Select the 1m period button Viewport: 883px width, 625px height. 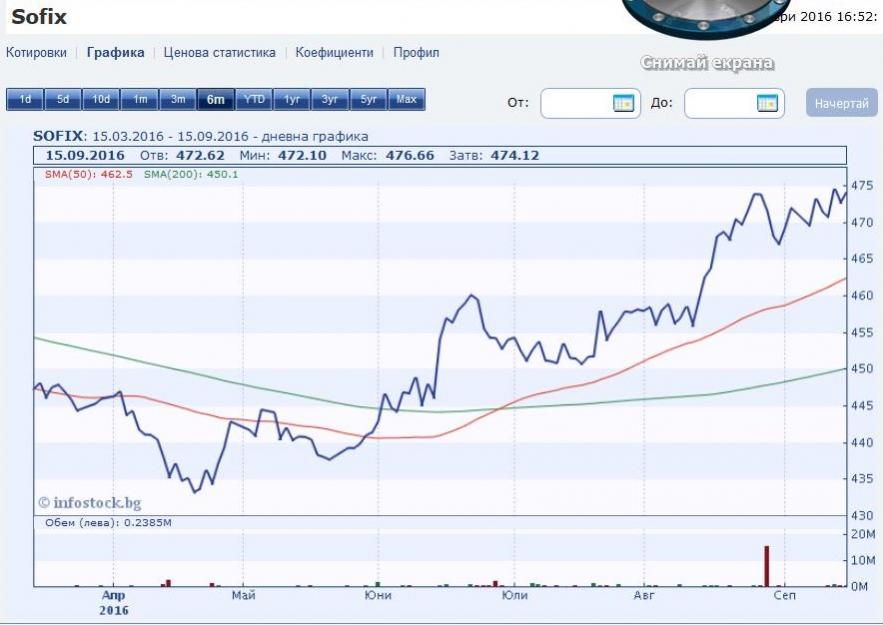coord(140,100)
